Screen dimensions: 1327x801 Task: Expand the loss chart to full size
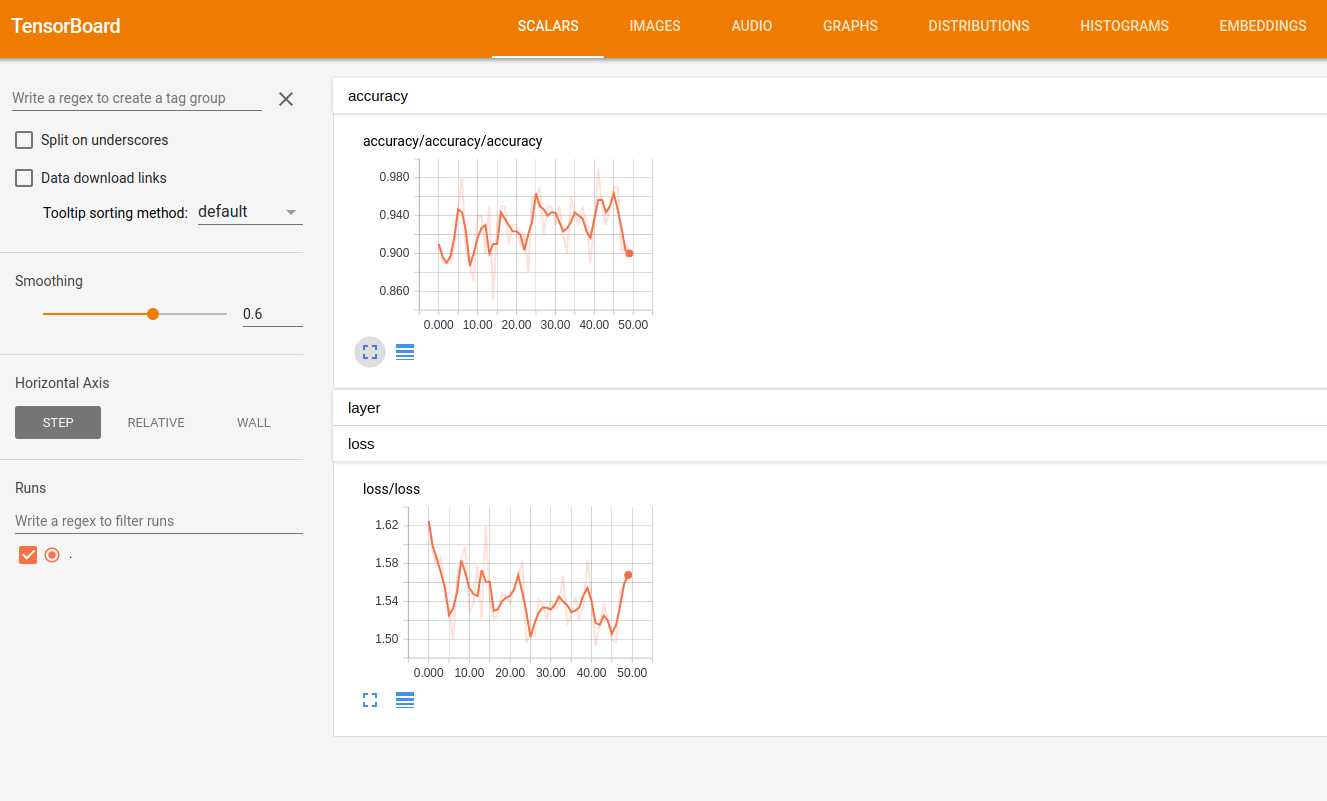370,700
